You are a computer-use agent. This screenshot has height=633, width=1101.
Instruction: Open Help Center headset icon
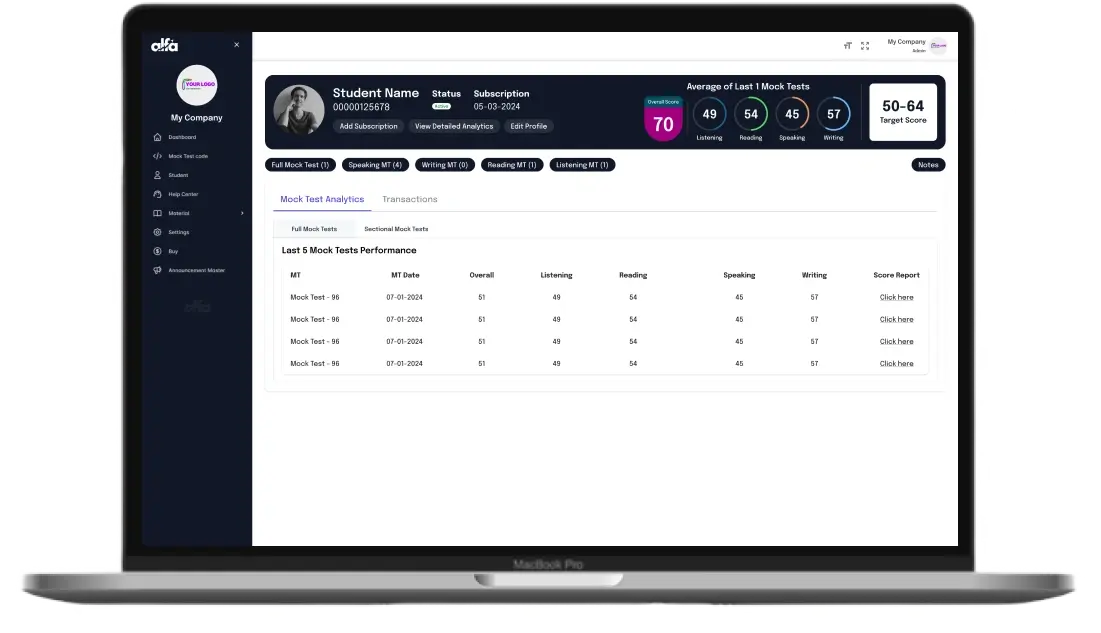click(157, 194)
